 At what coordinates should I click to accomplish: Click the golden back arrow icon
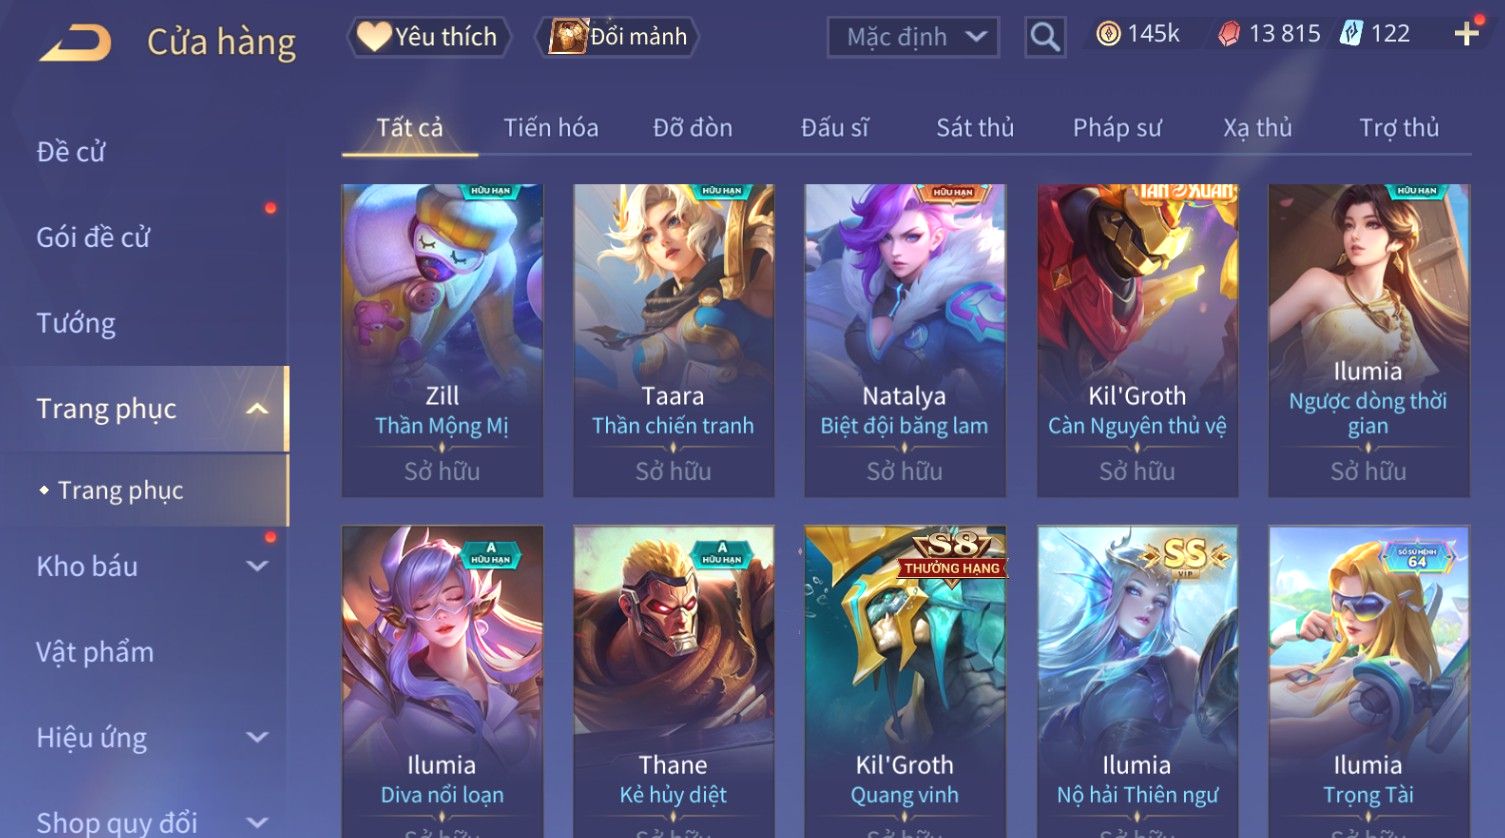pyautogui.click(x=76, y=43)
